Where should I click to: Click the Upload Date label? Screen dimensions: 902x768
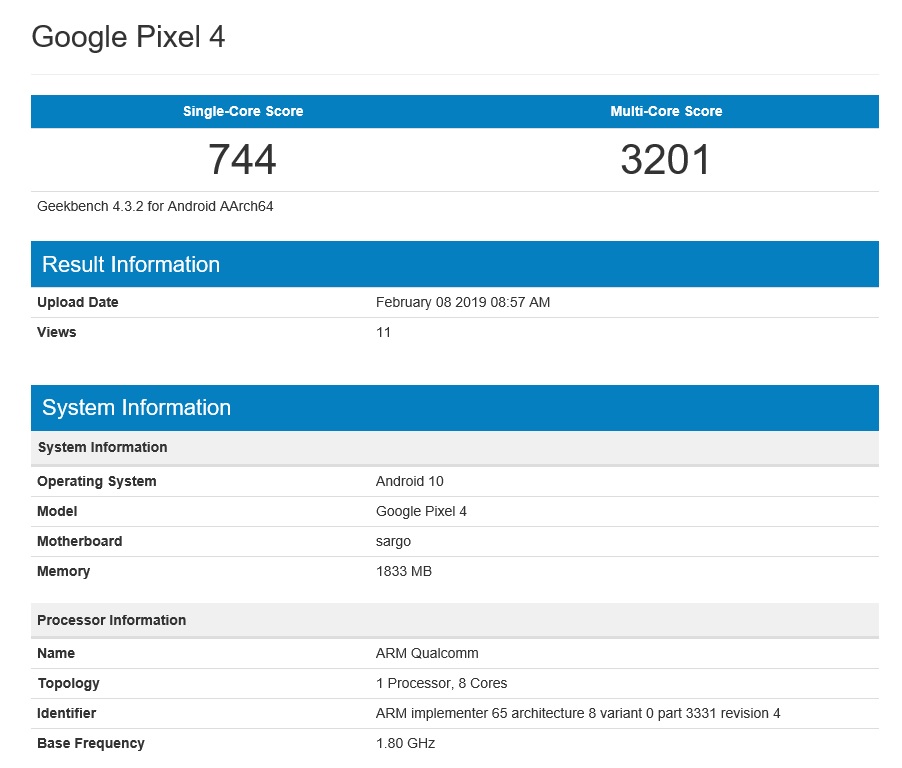click(78, 302)
